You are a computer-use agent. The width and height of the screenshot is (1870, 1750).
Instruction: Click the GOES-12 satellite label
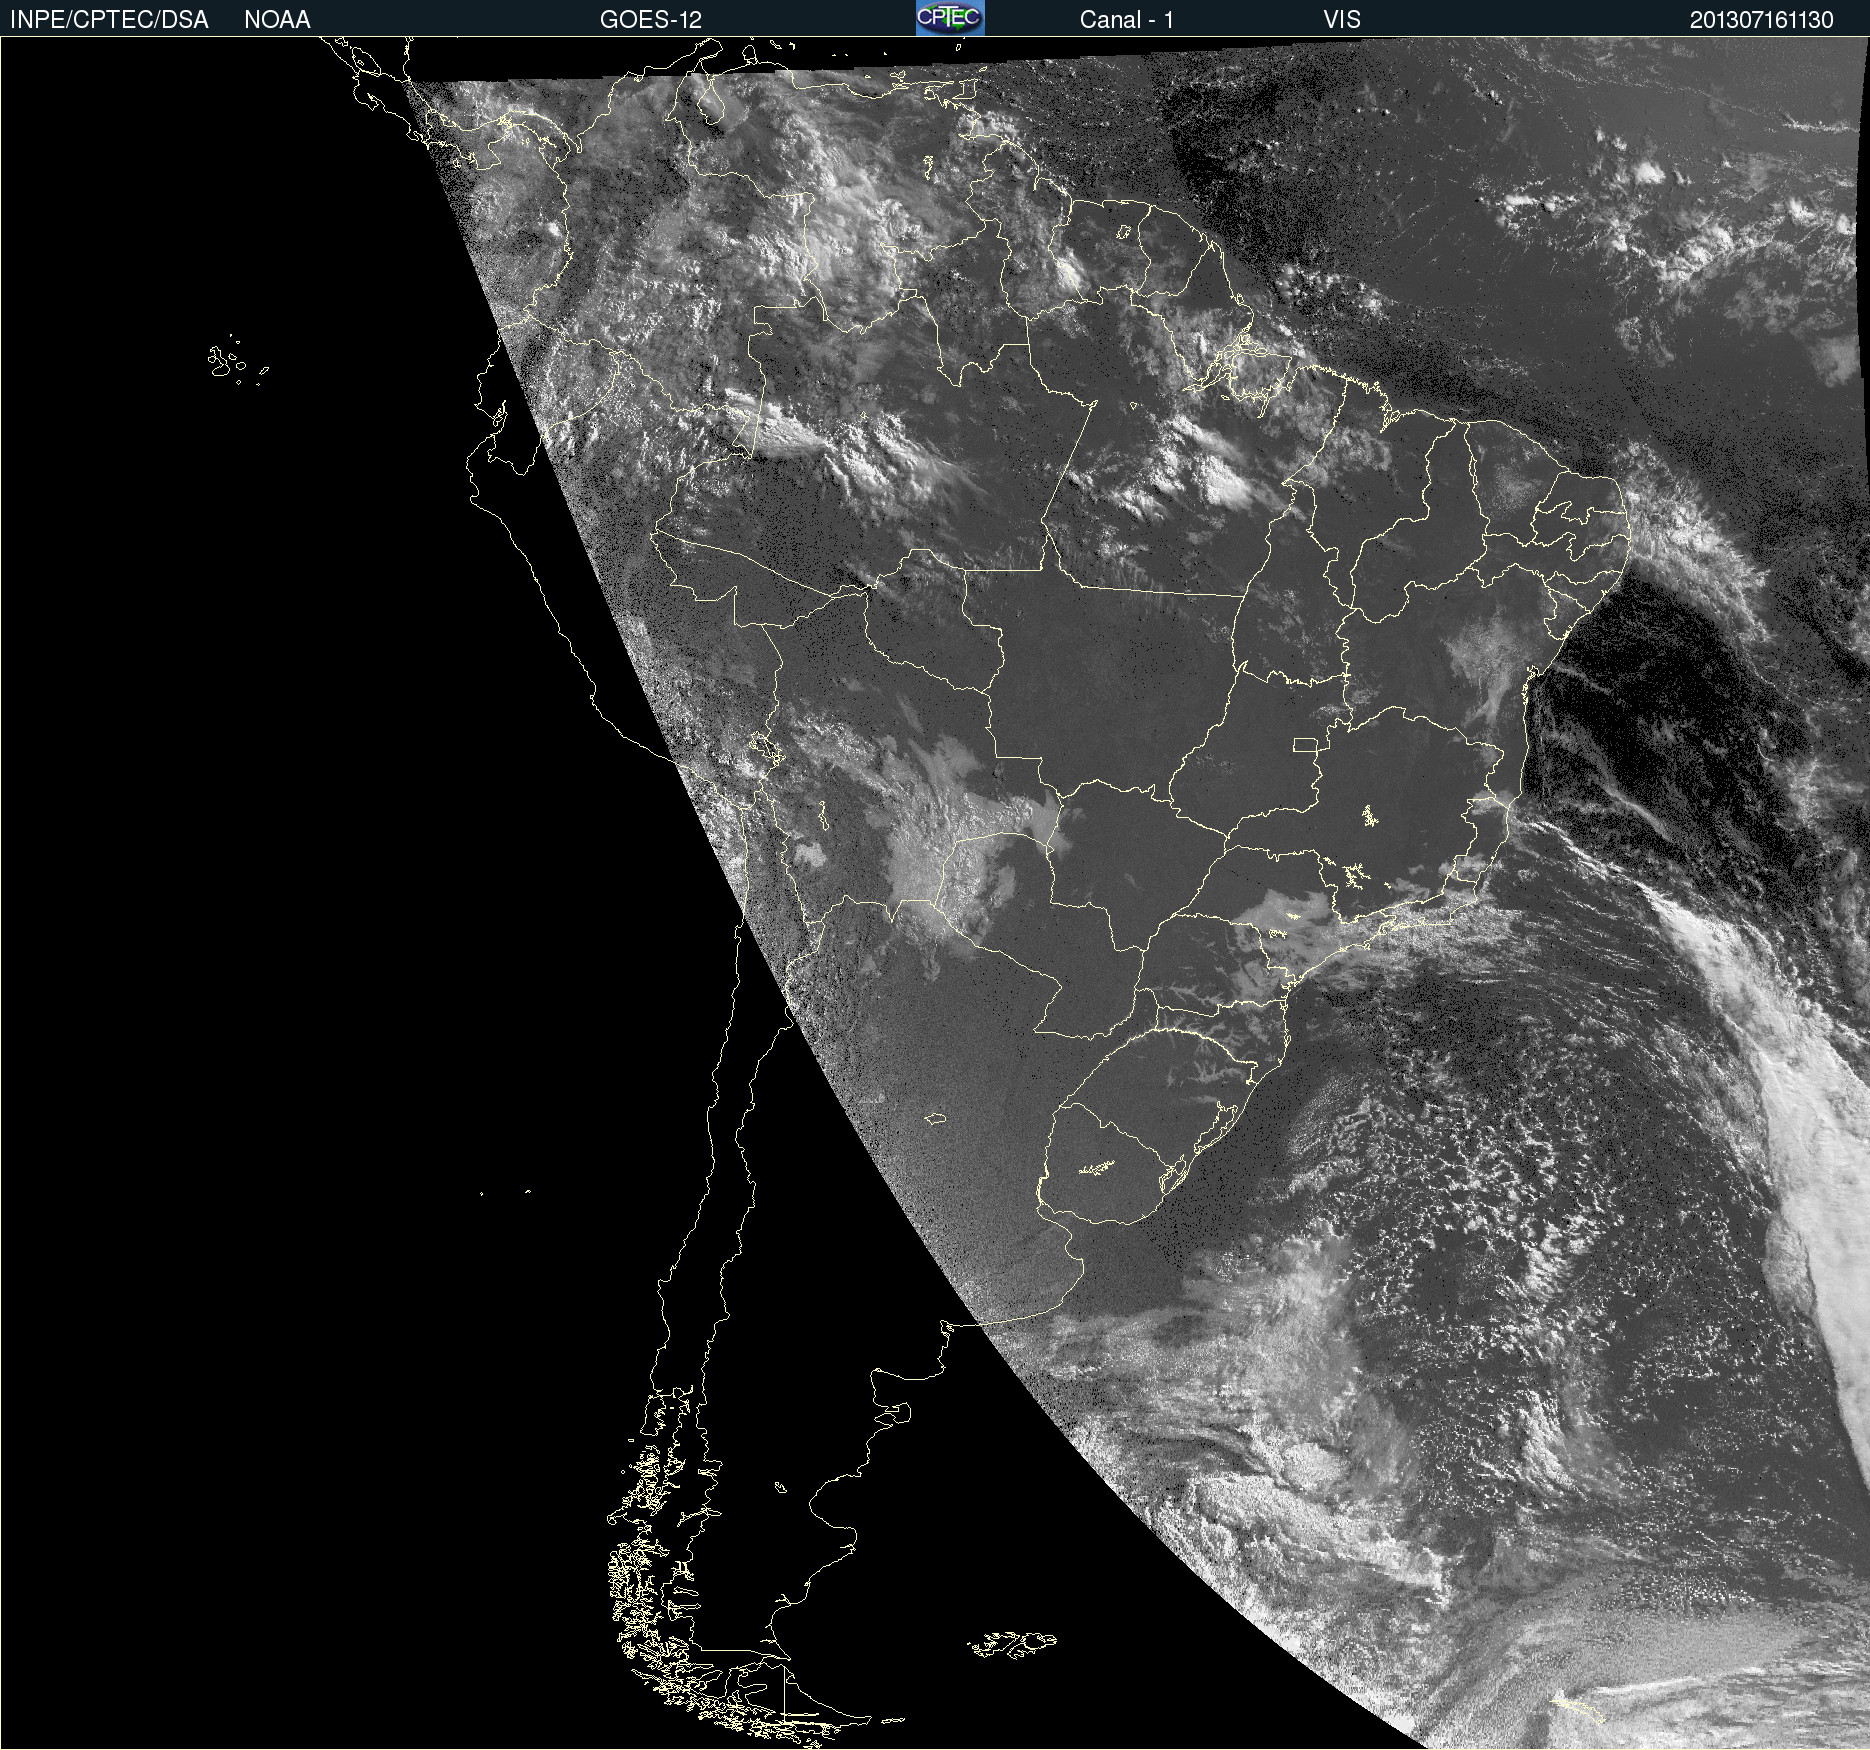click(651, 20)
